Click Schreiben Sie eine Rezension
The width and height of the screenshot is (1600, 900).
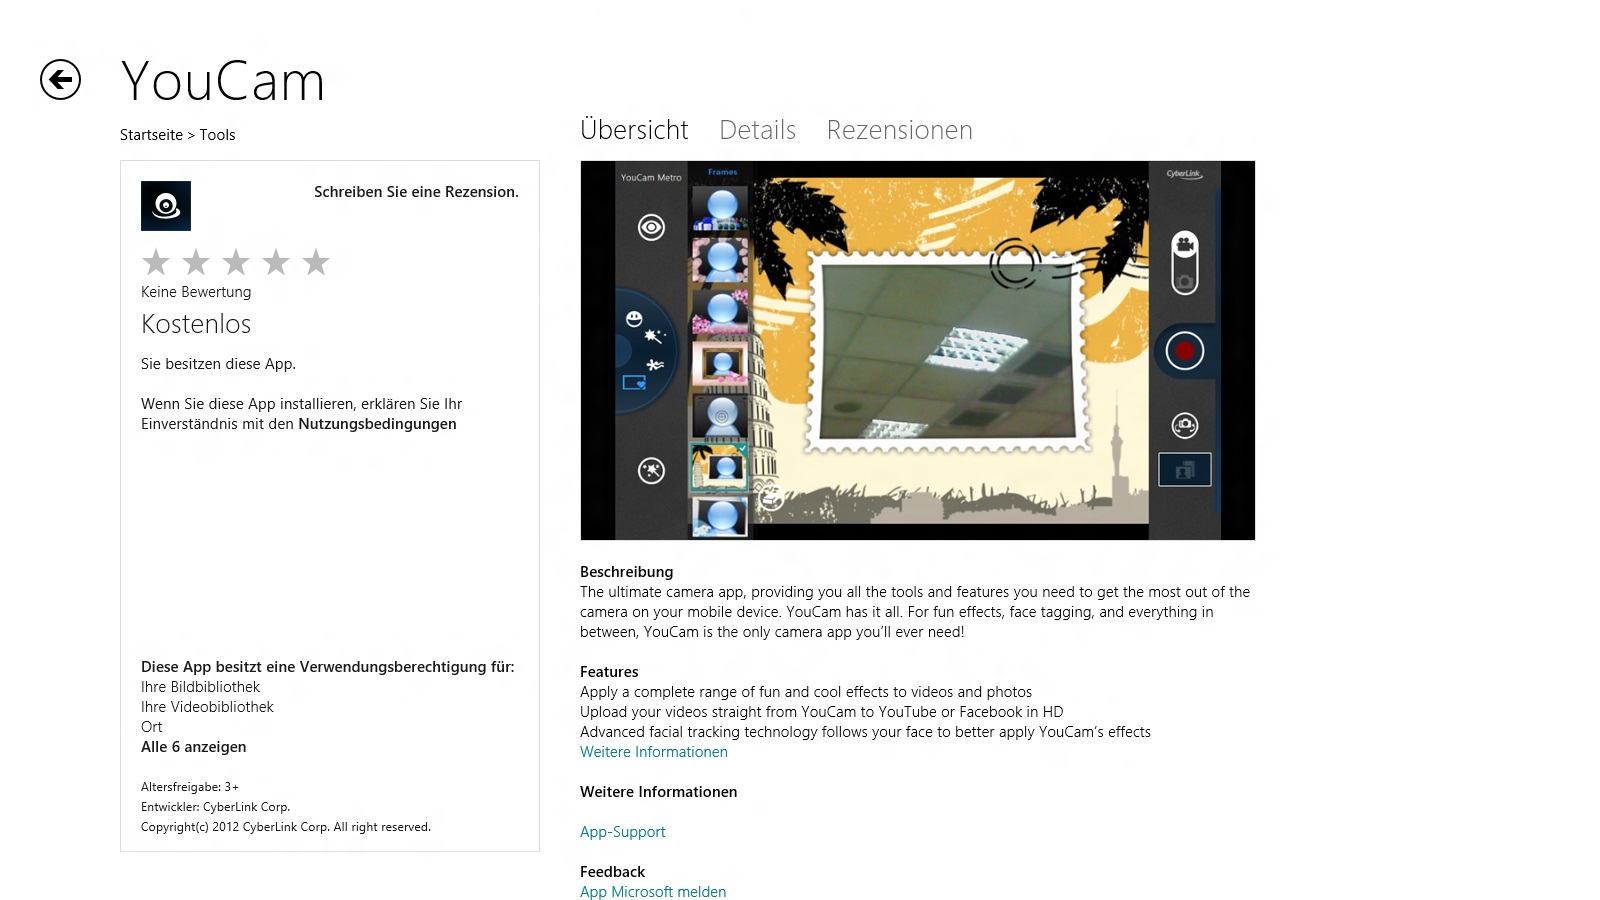[x=416, y=192]
